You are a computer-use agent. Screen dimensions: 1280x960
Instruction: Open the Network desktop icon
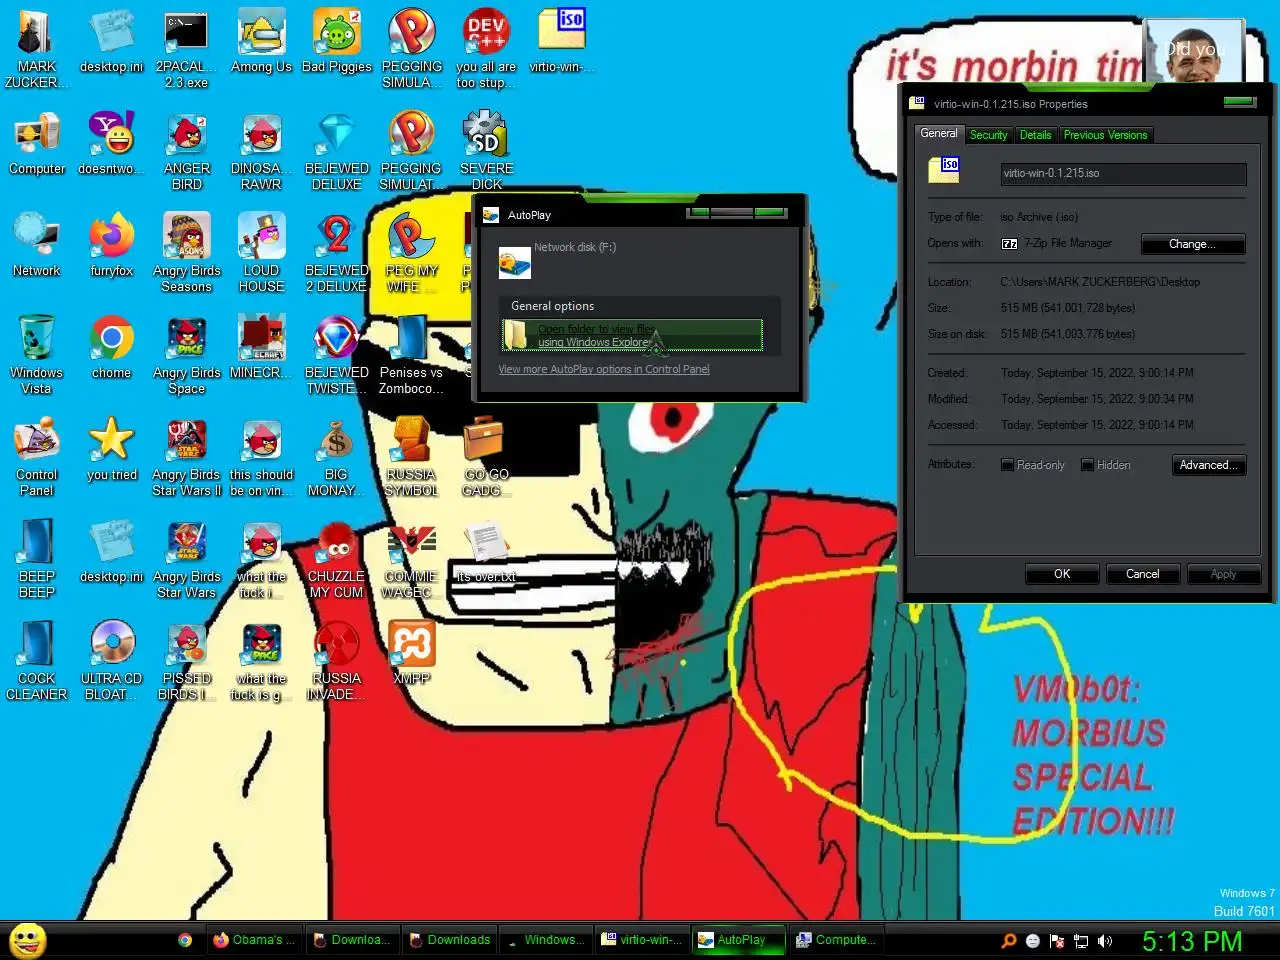[37, 246]
